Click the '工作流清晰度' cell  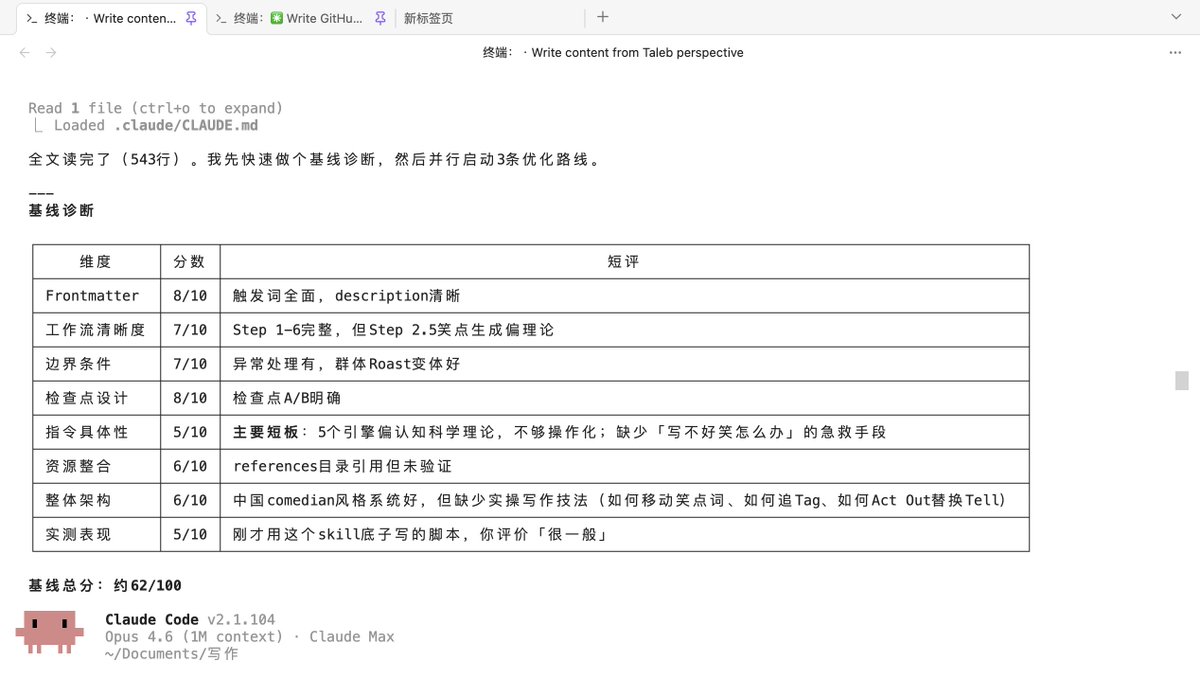(96, 330)
